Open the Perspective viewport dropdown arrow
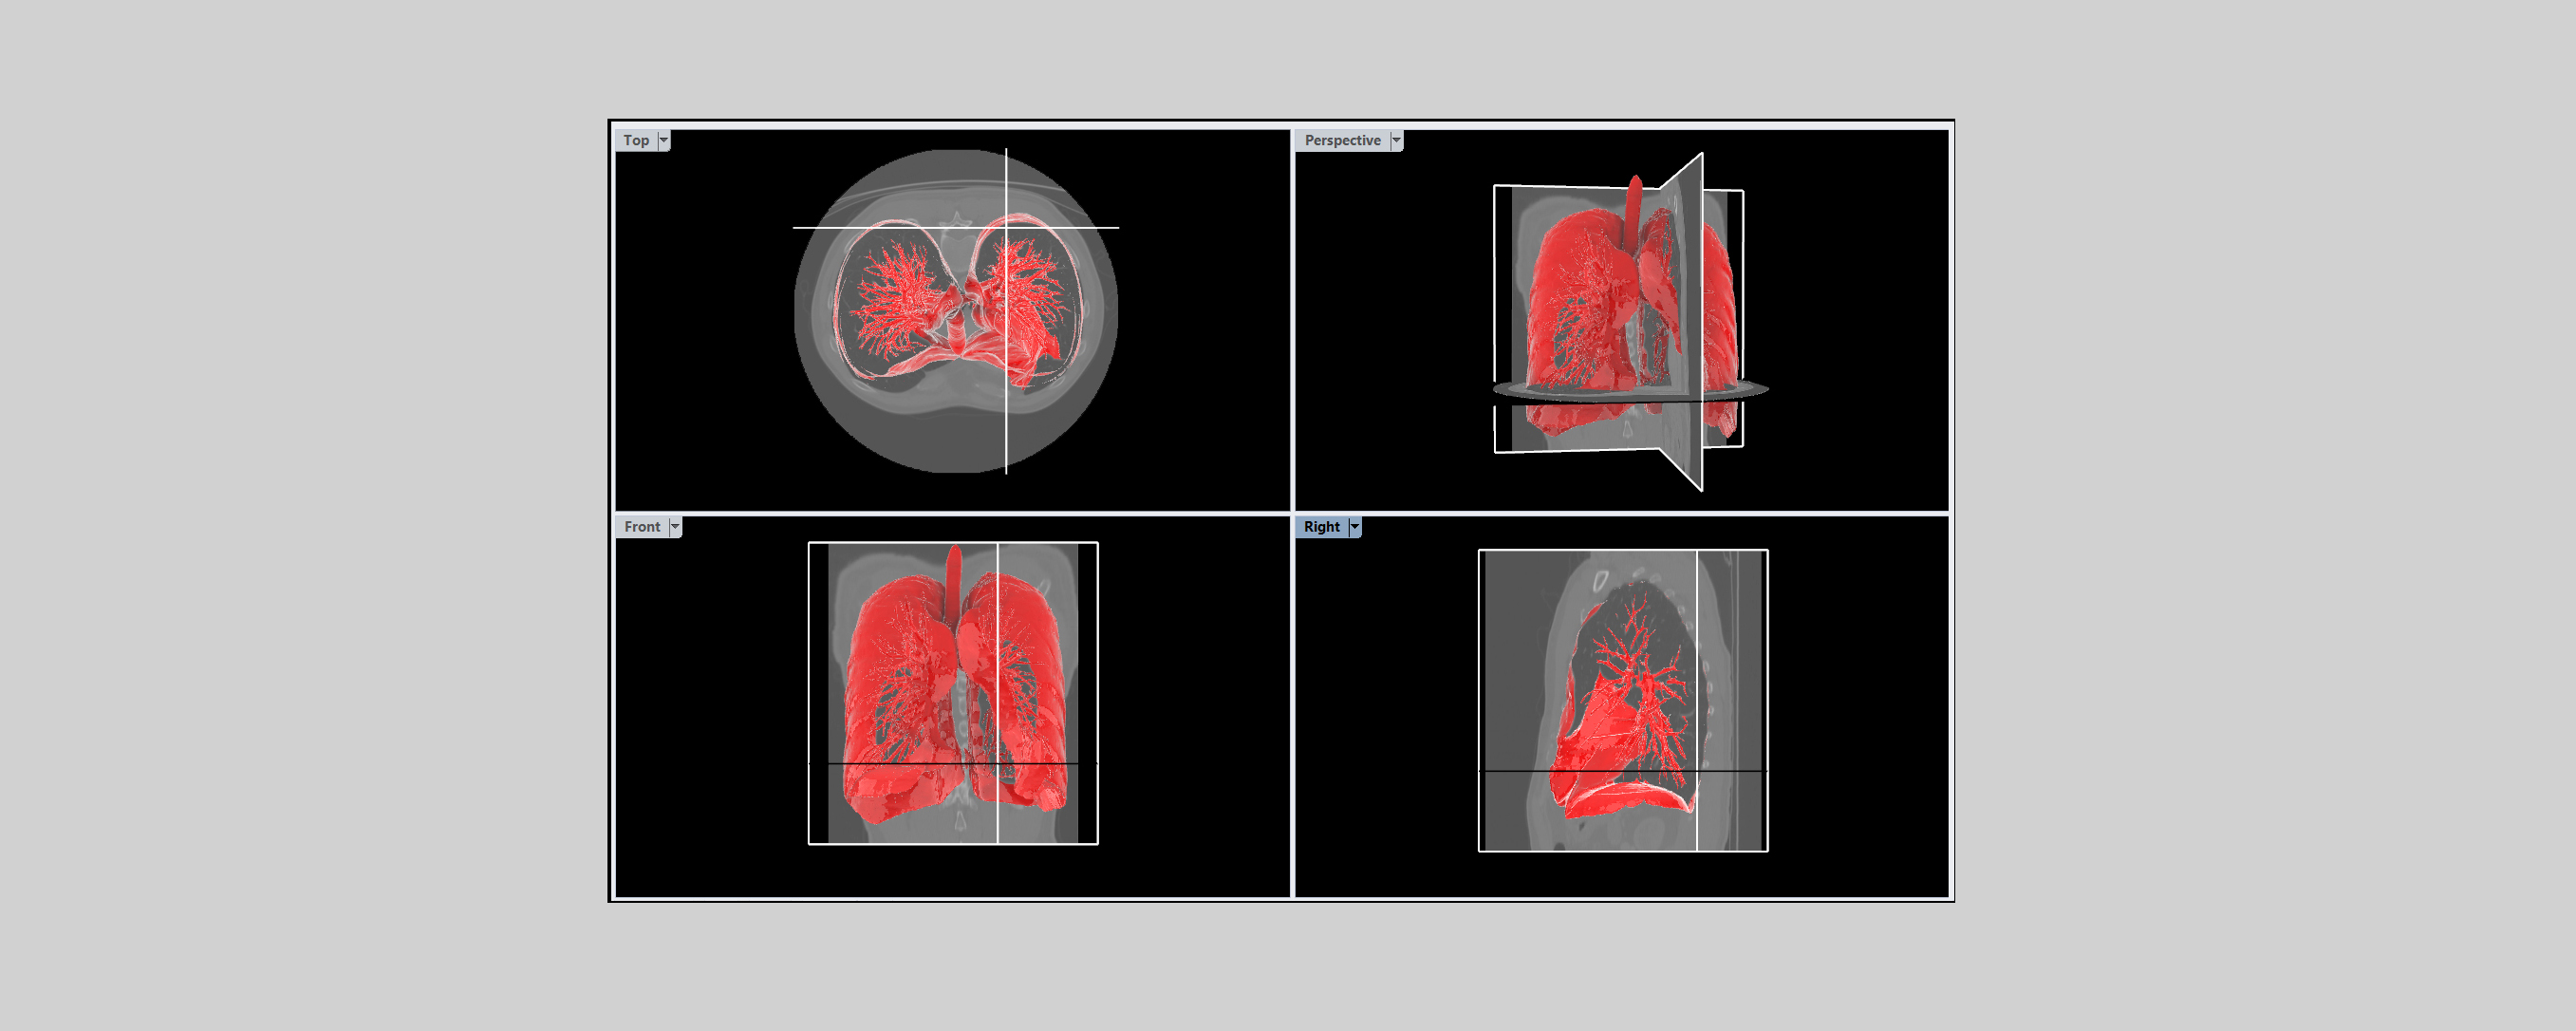Image resolution: width=2576 pixels, height=1031 pixels. pyautogui.click(x=1397, y=140)
